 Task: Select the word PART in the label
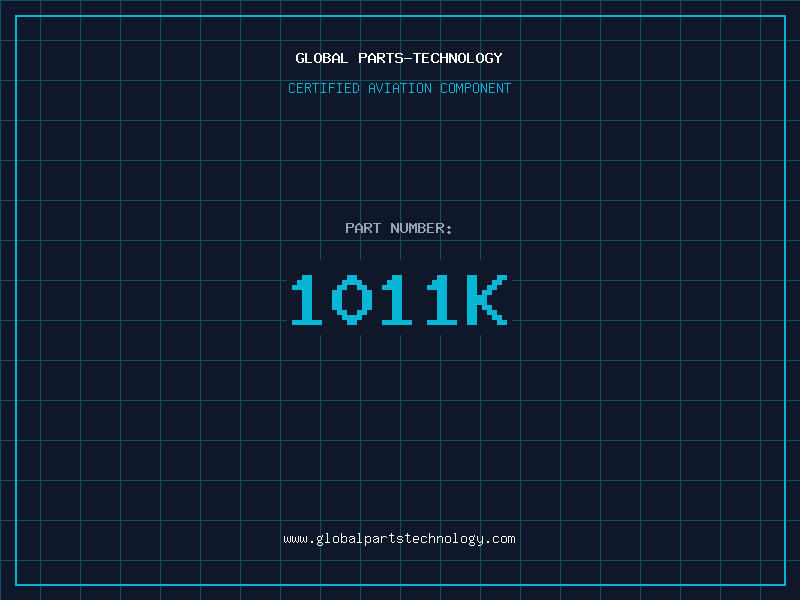point(363,228)
